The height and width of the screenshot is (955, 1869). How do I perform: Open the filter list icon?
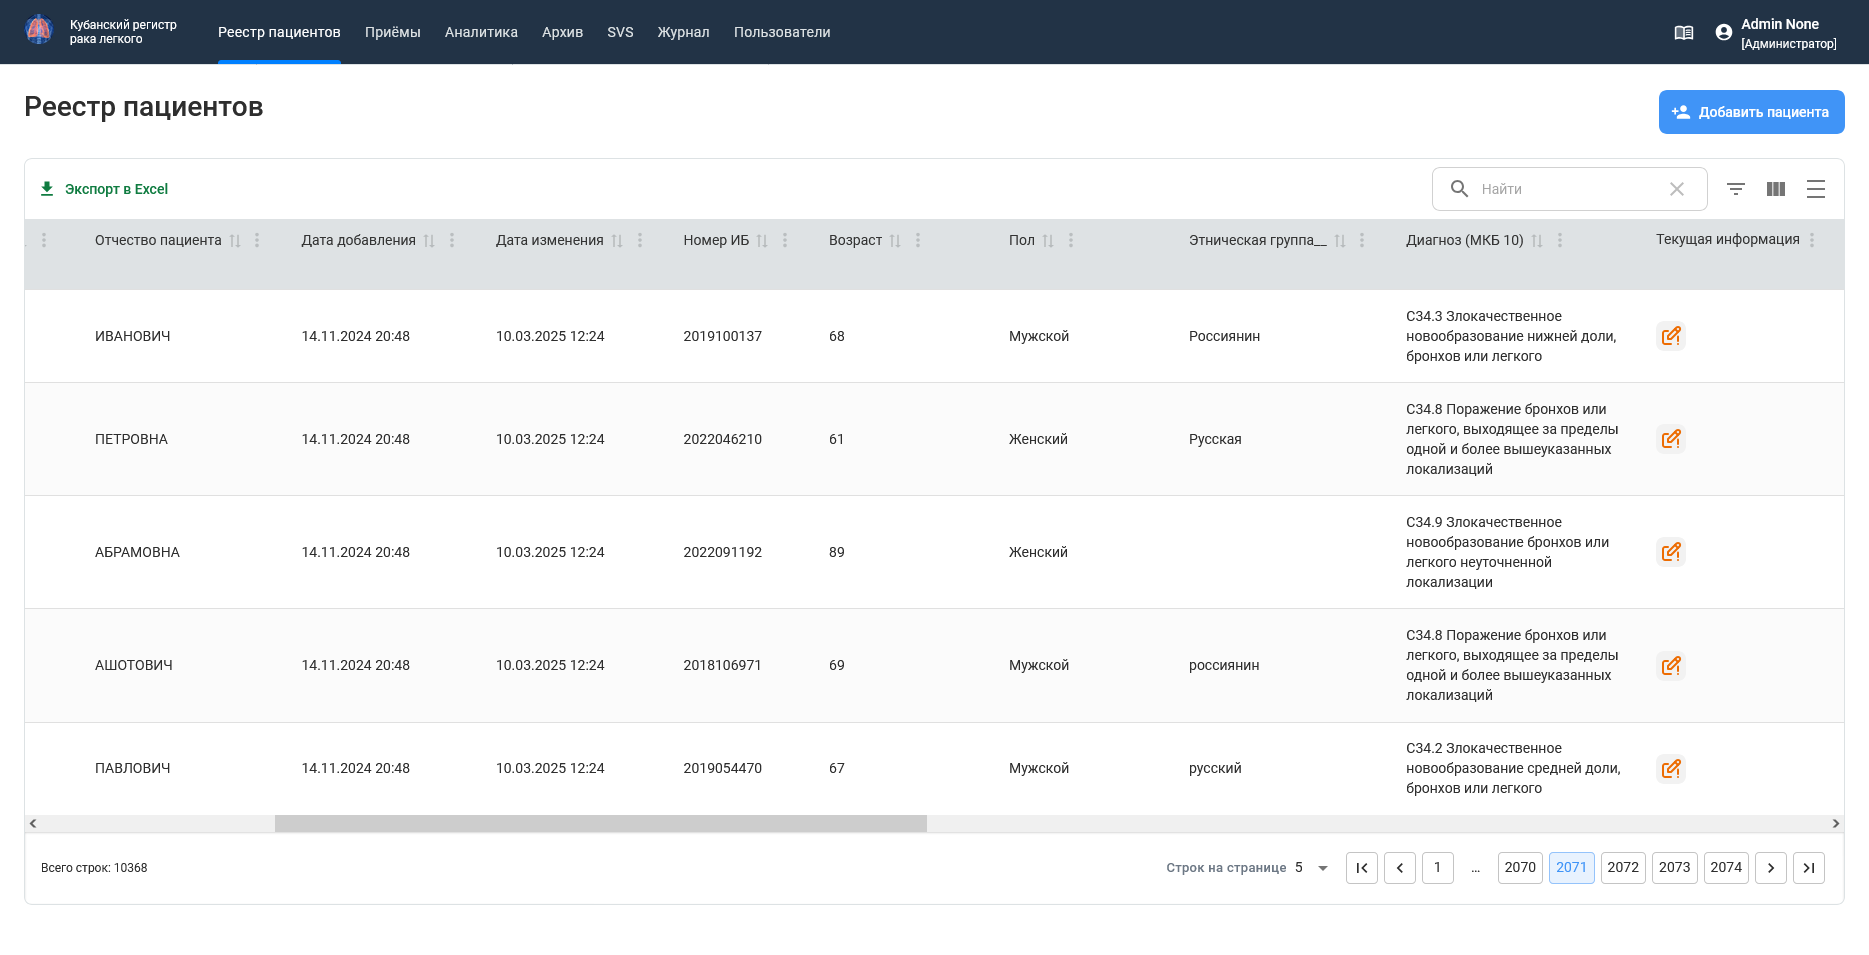pos(1736,189)
